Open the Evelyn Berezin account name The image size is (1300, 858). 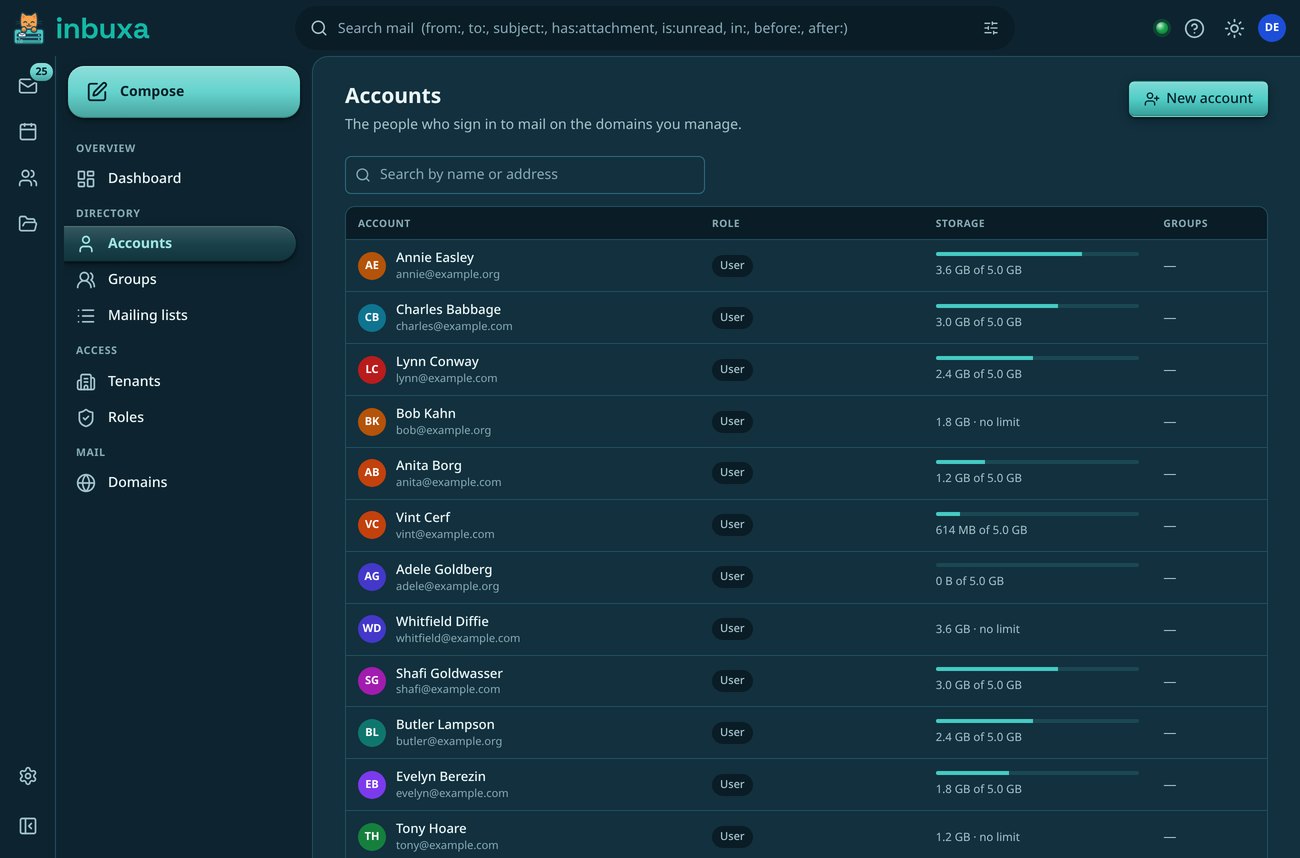click(x=441, y=776)
